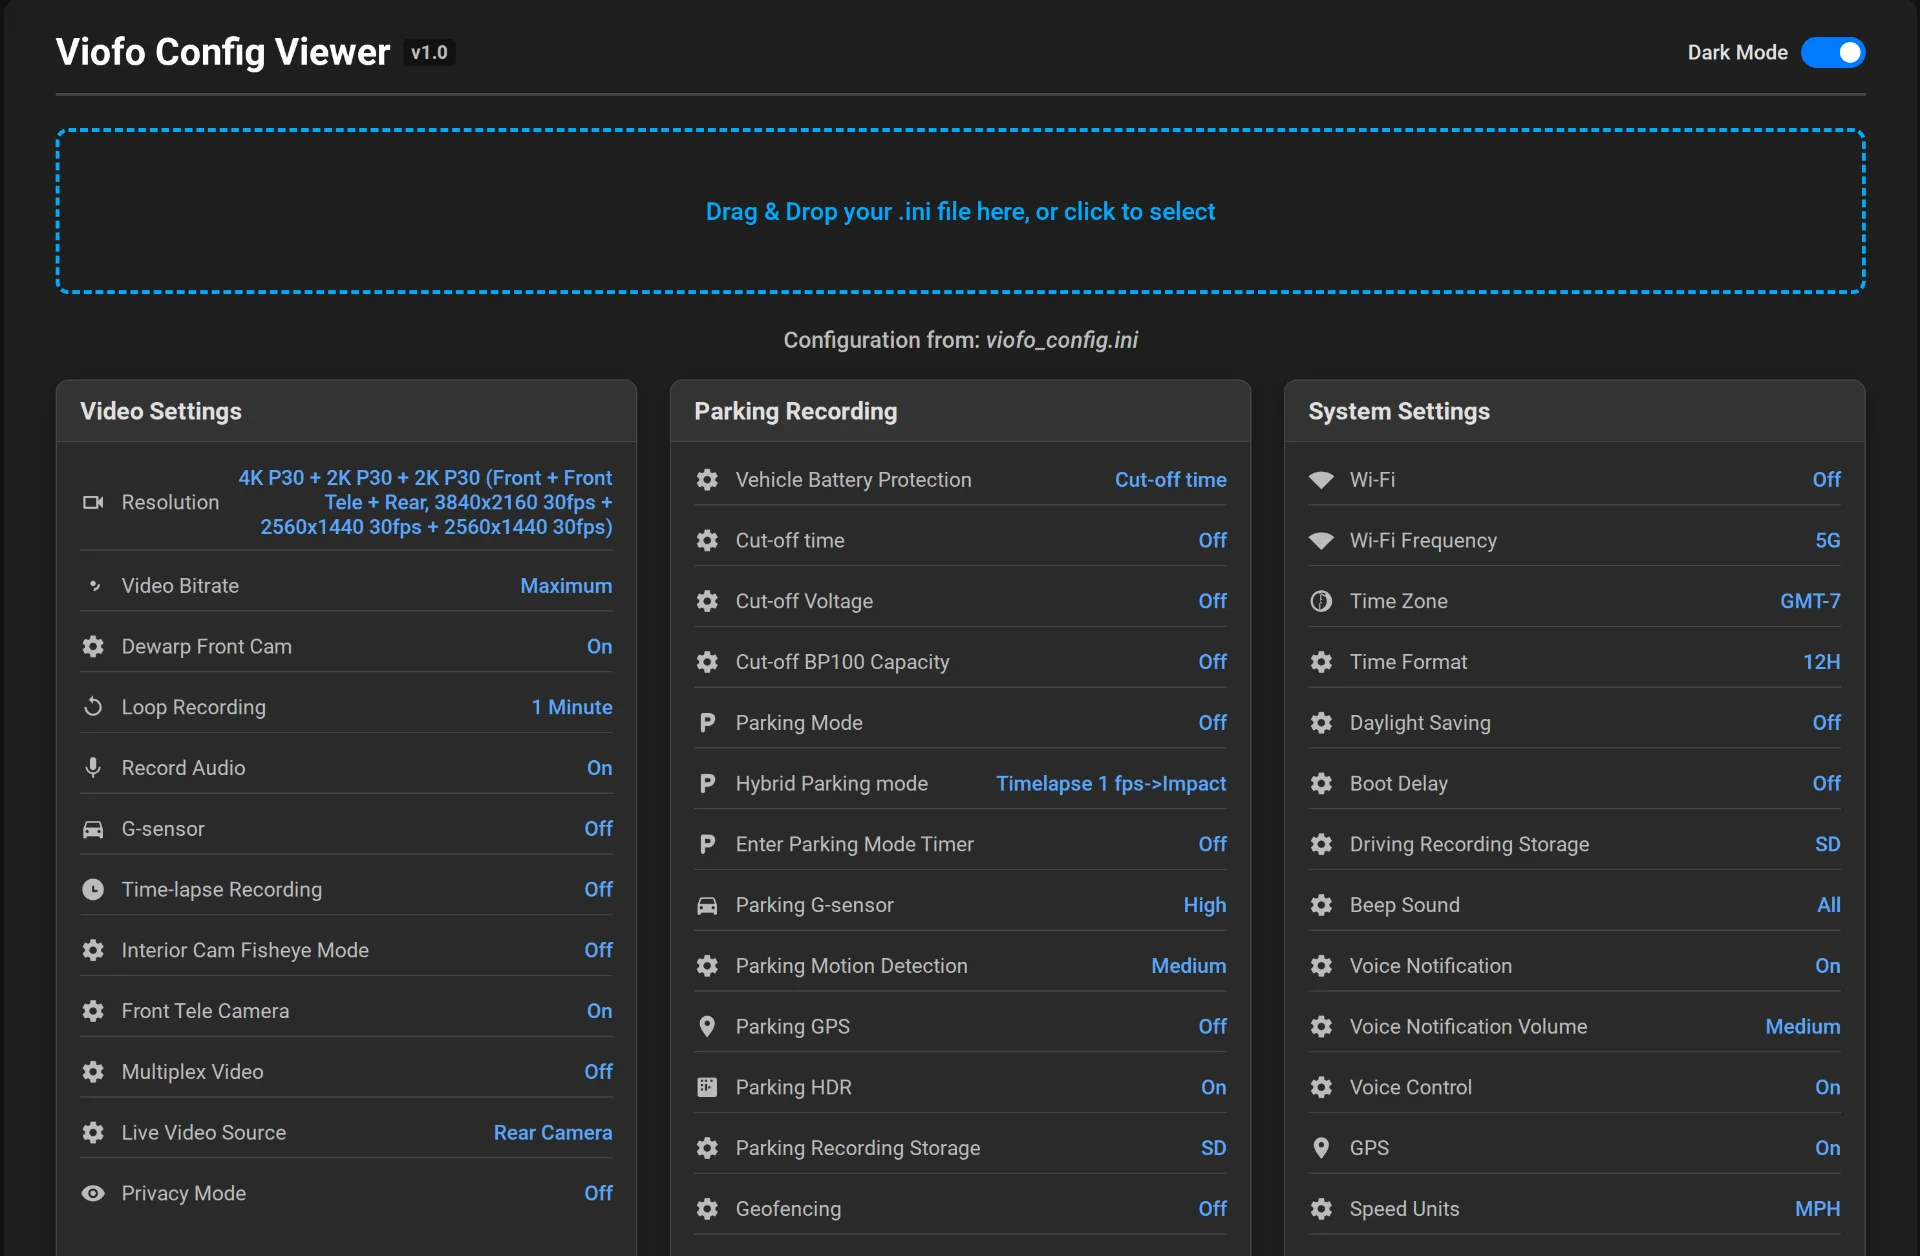The height and width of the screenshot is (1256, 1920).
Task: Click the '5G' Wi-Fi Frequency value
Action: pyautogui.click(x=1828, y=541)
